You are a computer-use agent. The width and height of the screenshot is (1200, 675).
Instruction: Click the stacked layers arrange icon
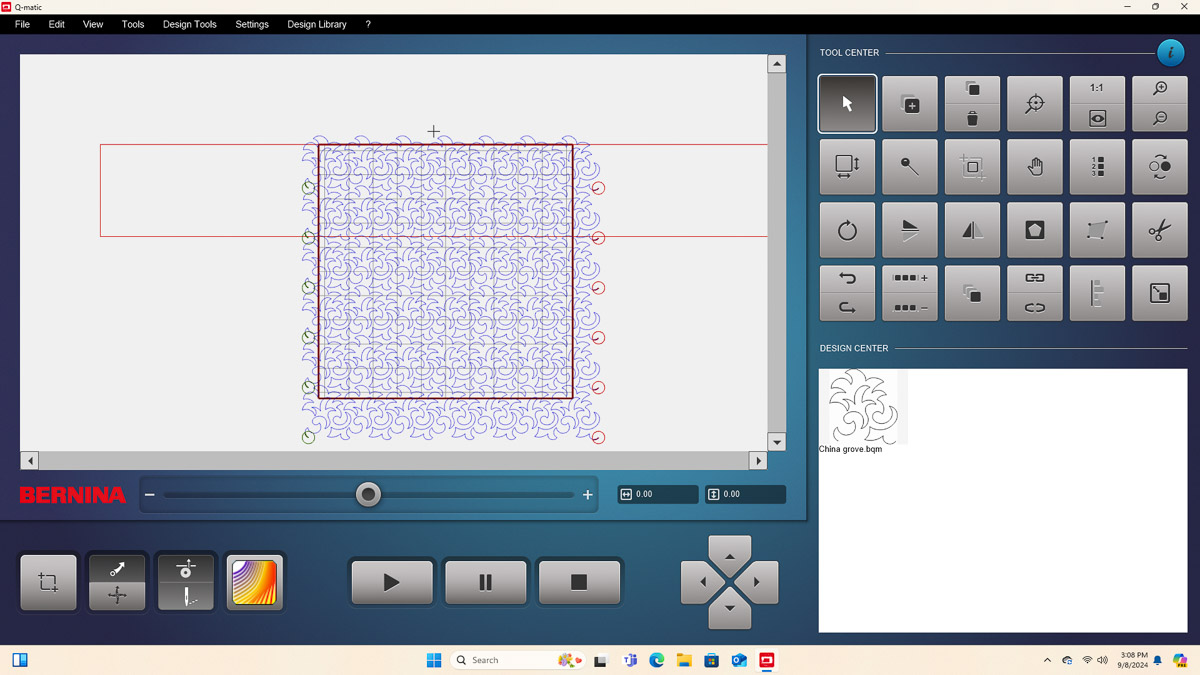(972, 293)
